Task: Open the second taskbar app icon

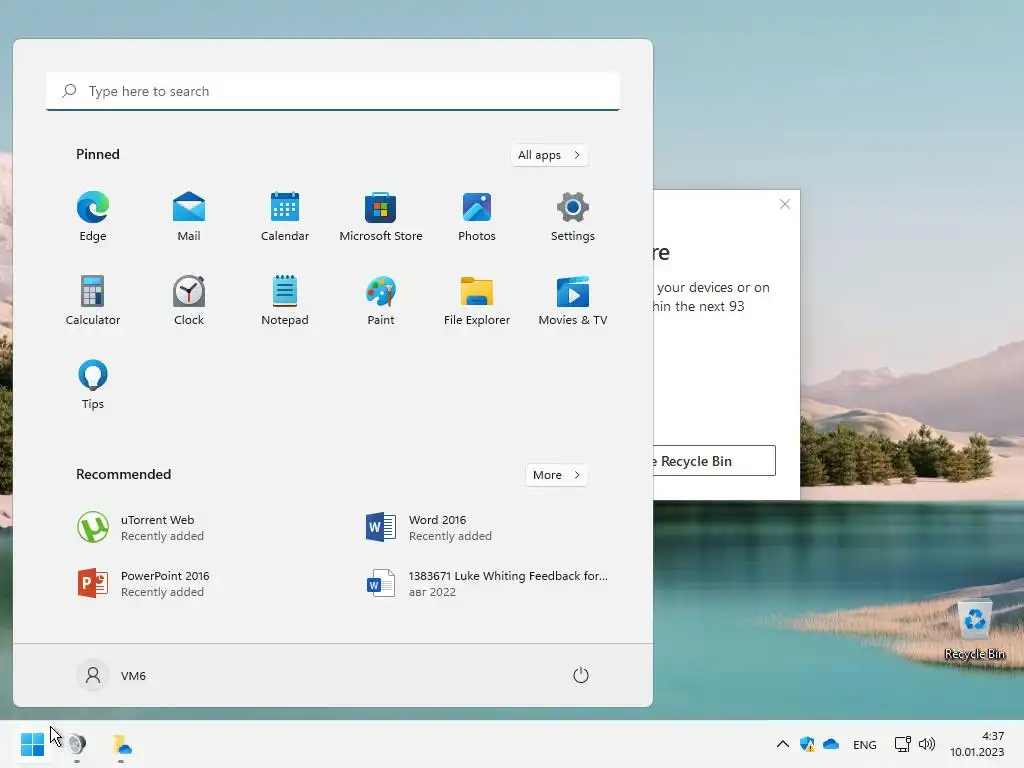Action: [76, 744]
